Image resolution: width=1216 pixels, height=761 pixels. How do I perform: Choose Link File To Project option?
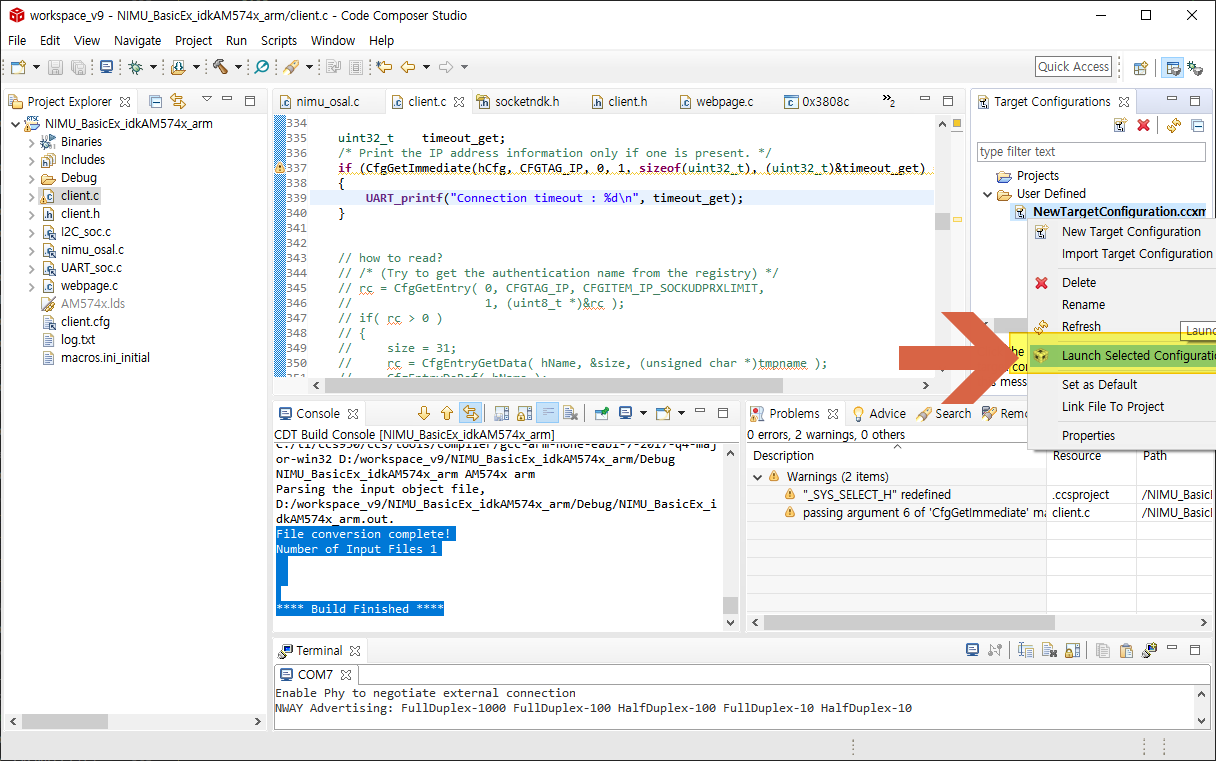[1122, 407]
